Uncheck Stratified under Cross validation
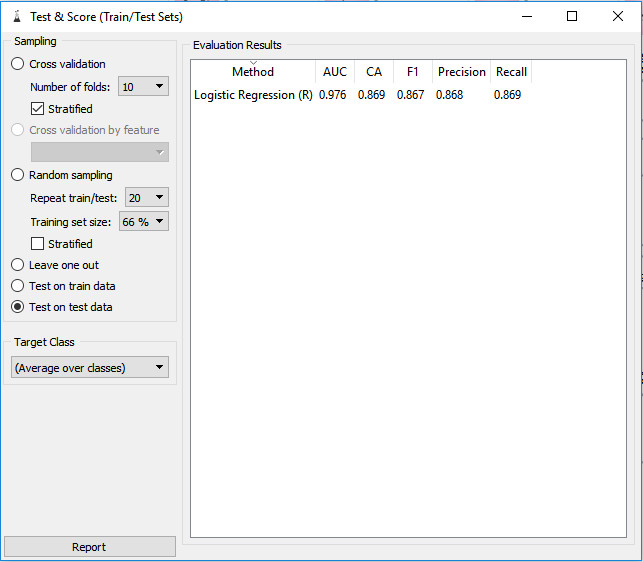643x562 pixels. (37, 109)
